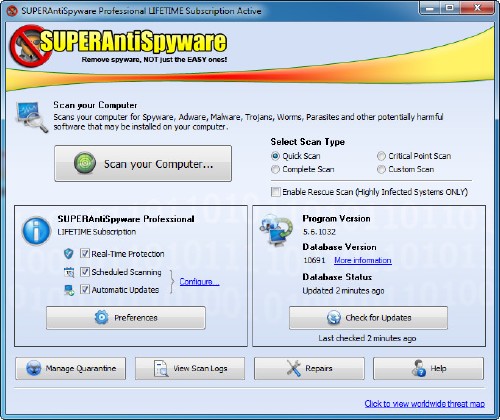Select the Custom Scan radio button
The image size is (500, 420).
(381, 169)
